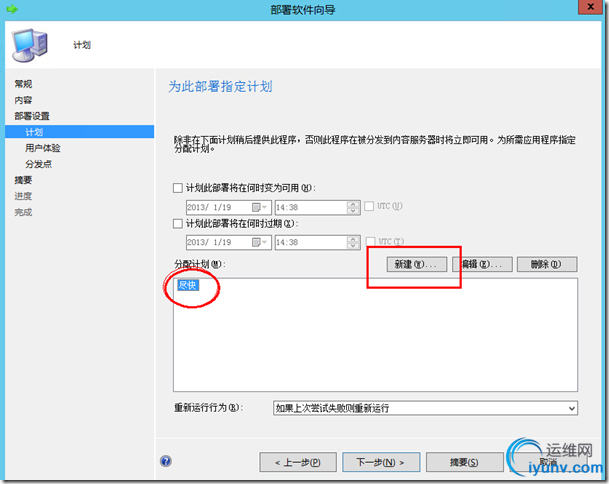Open calendar picker for availability date
The height and width of the screenshot is (484, 609).
pyautogui.click(x=259, y=207)
